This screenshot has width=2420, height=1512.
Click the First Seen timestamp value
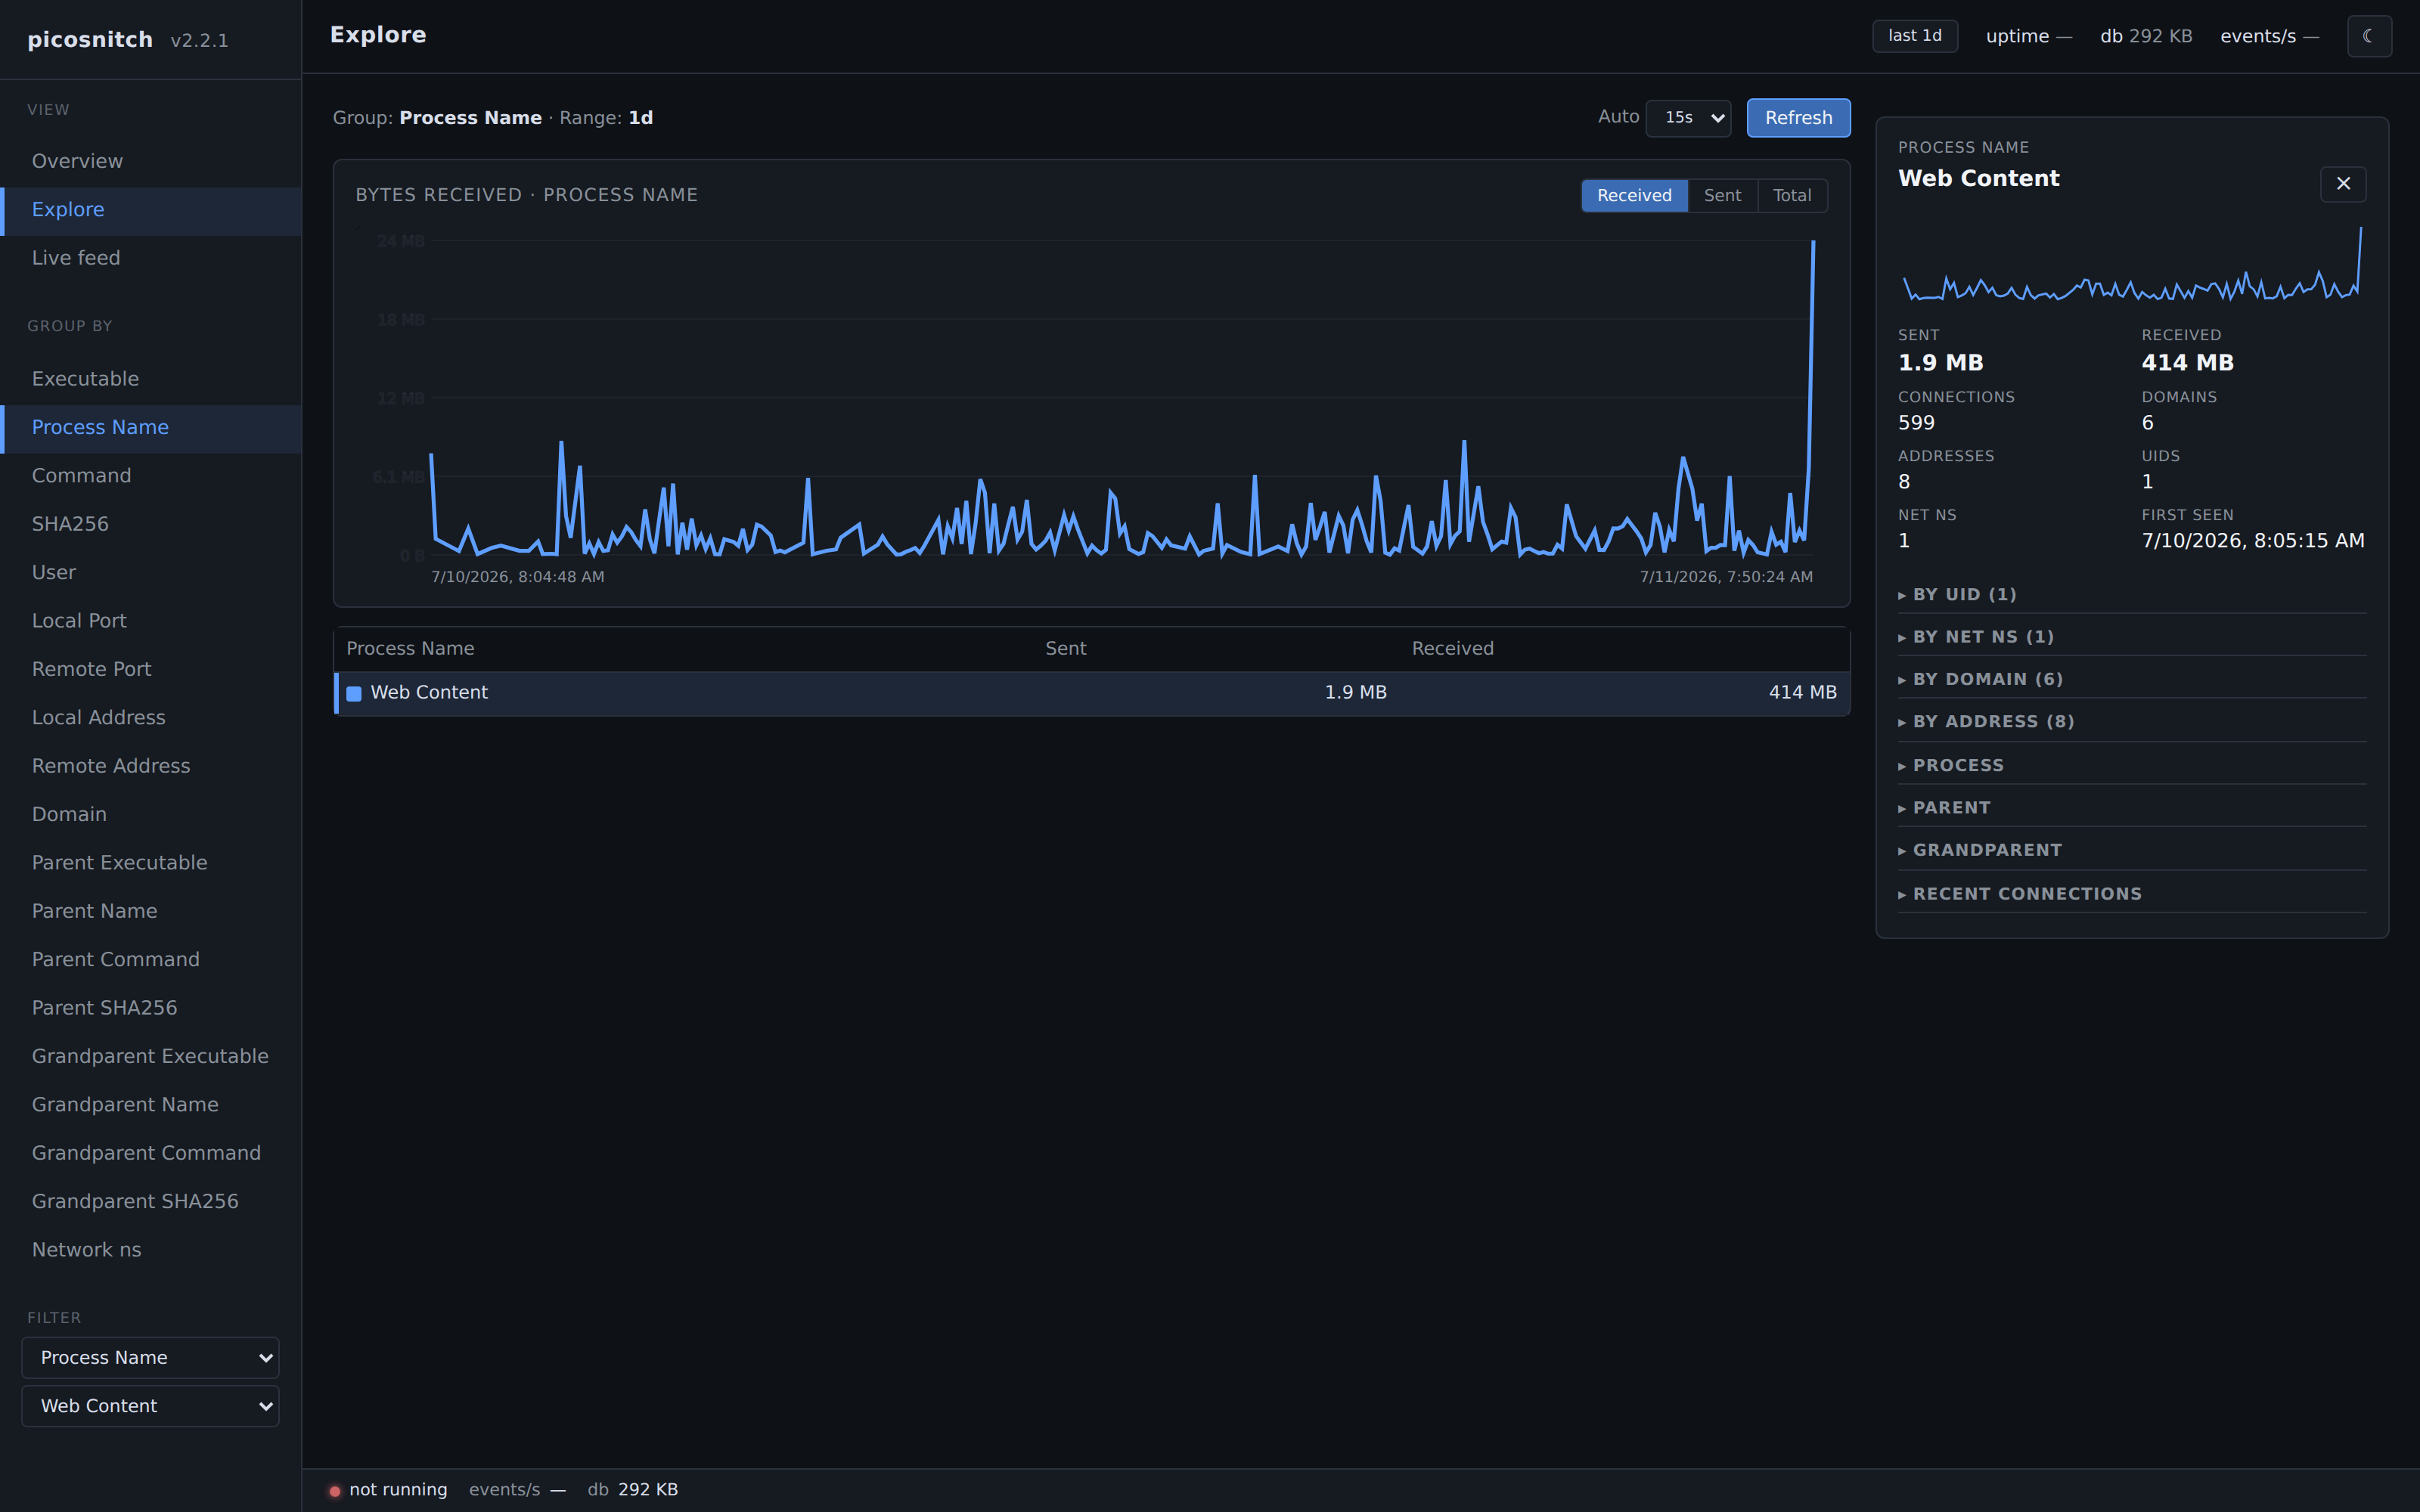coord(2253,541)
